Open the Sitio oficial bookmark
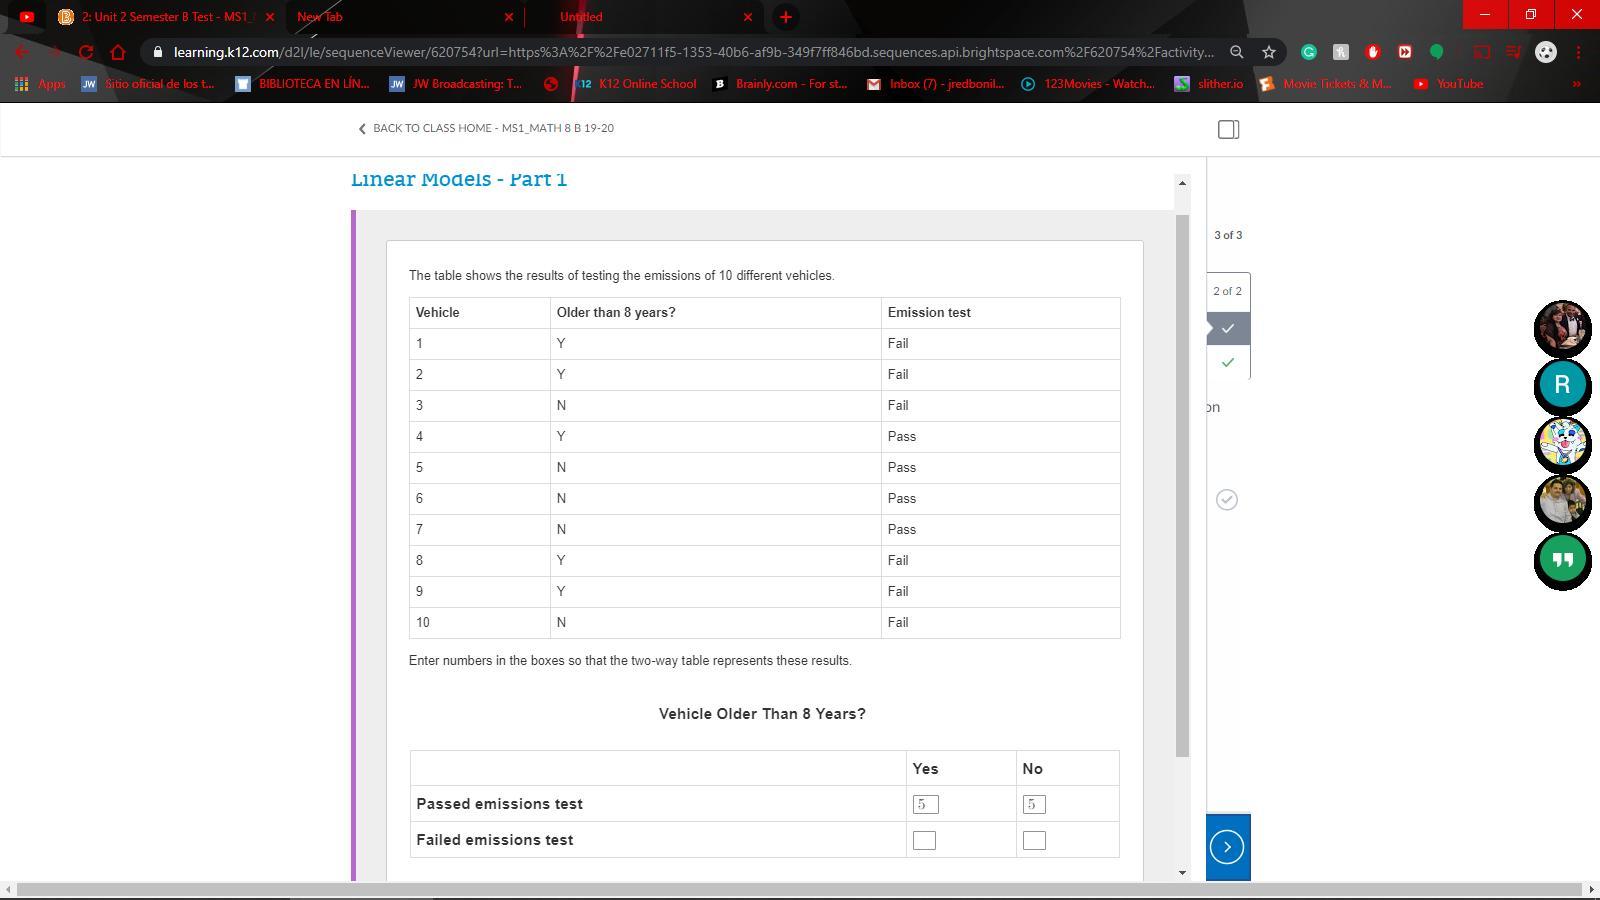 148,84
